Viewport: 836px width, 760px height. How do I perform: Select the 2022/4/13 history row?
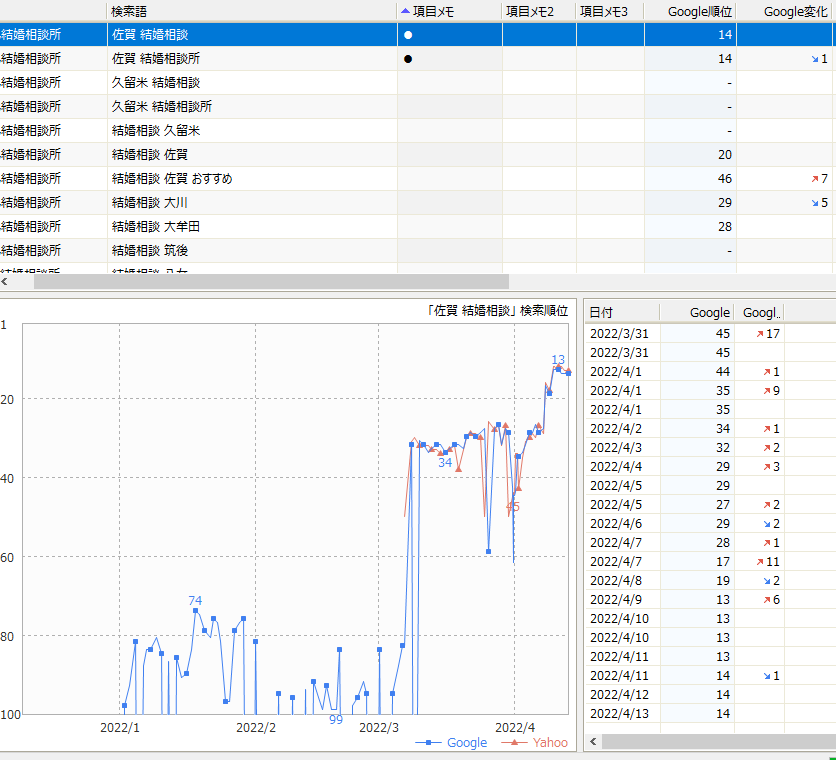tap(710, 714)
